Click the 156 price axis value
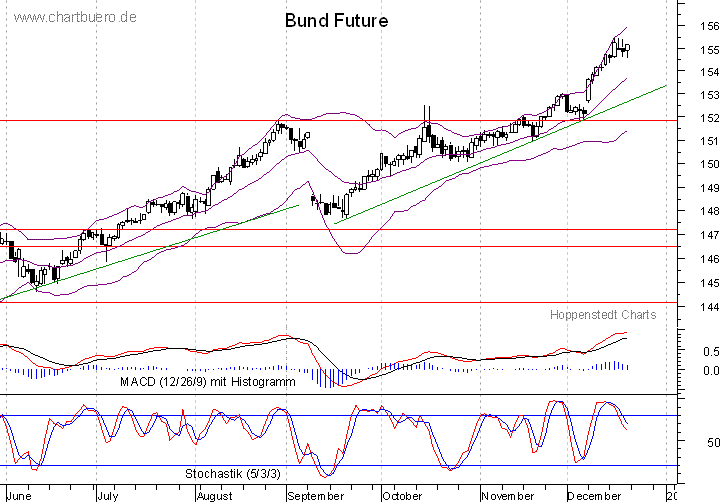Viewport: 723px width, 502px height. click(709, 26)
